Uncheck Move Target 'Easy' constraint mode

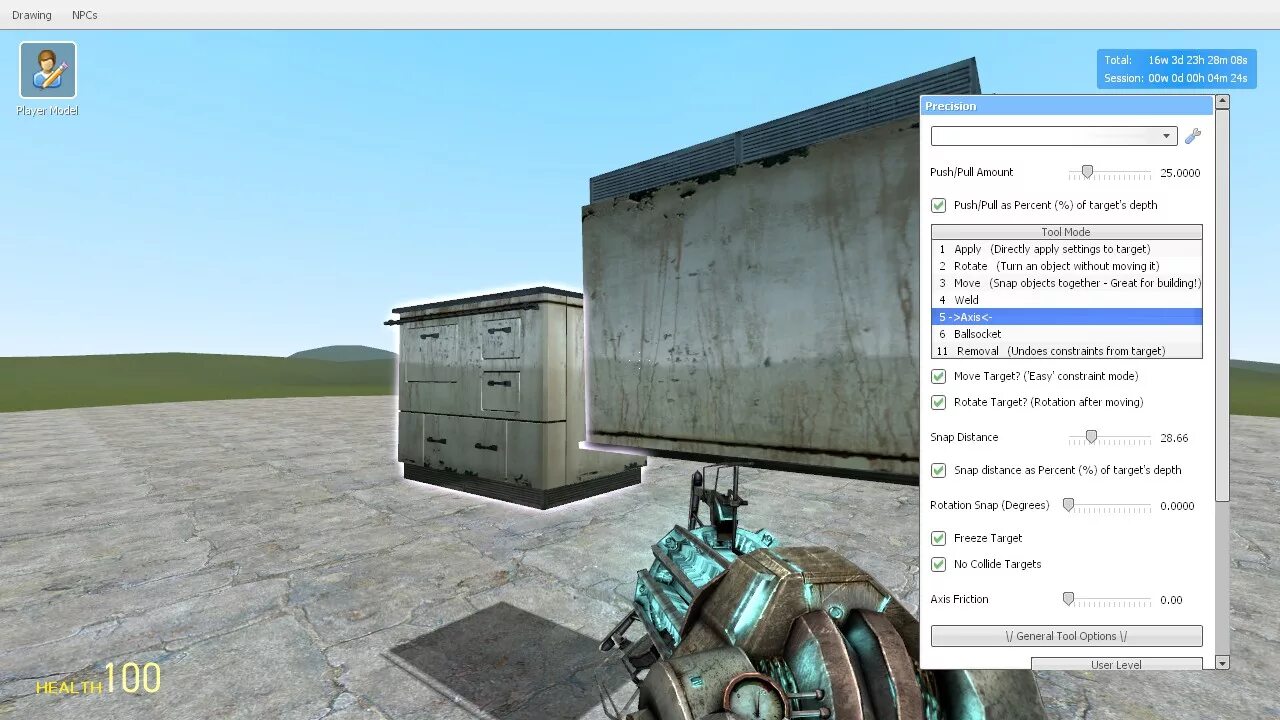(938, 376)
